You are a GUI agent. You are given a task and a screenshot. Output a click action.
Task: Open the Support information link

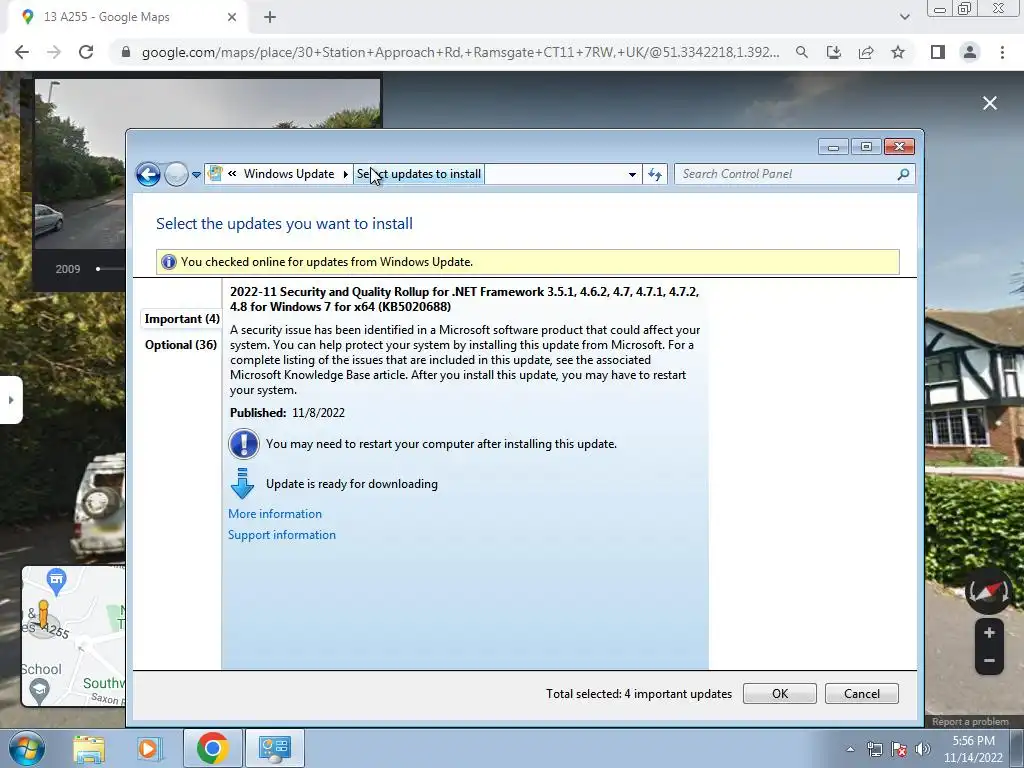[x=281, y=535]
